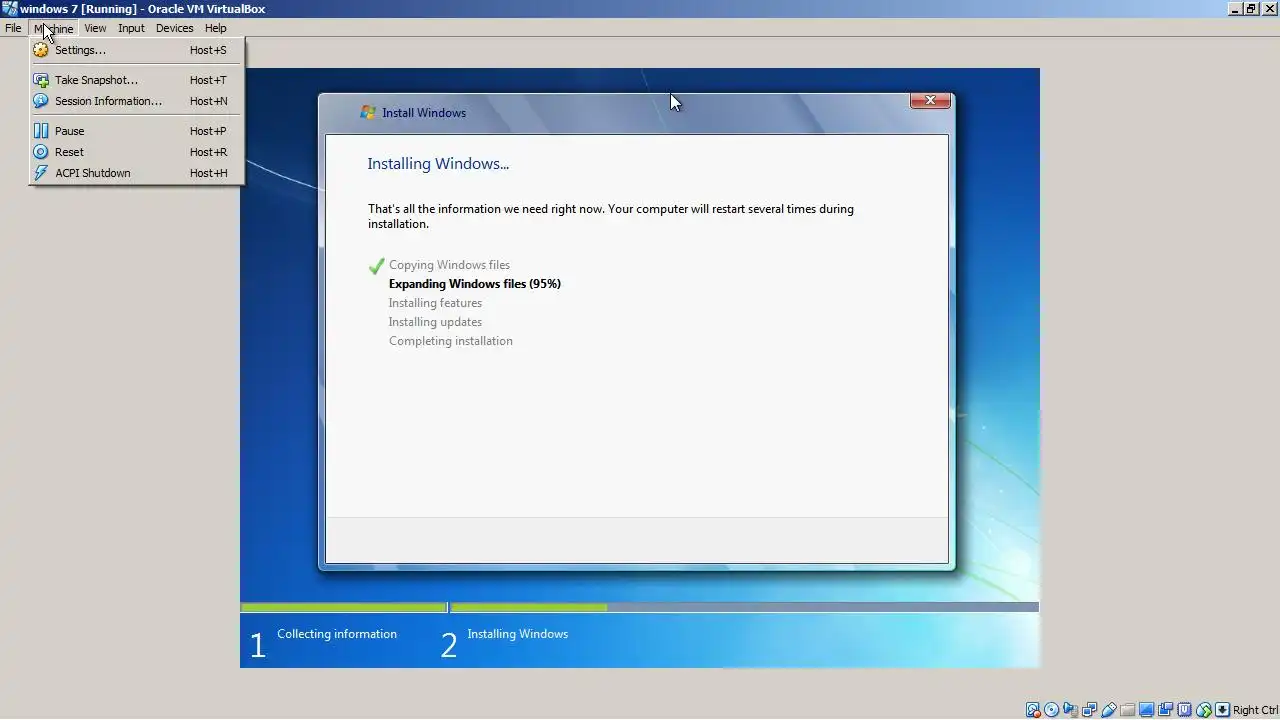1280x720 pixels.
Task: Choose ACPI Shutdown menu entry
Action: [x=137, y=173]
